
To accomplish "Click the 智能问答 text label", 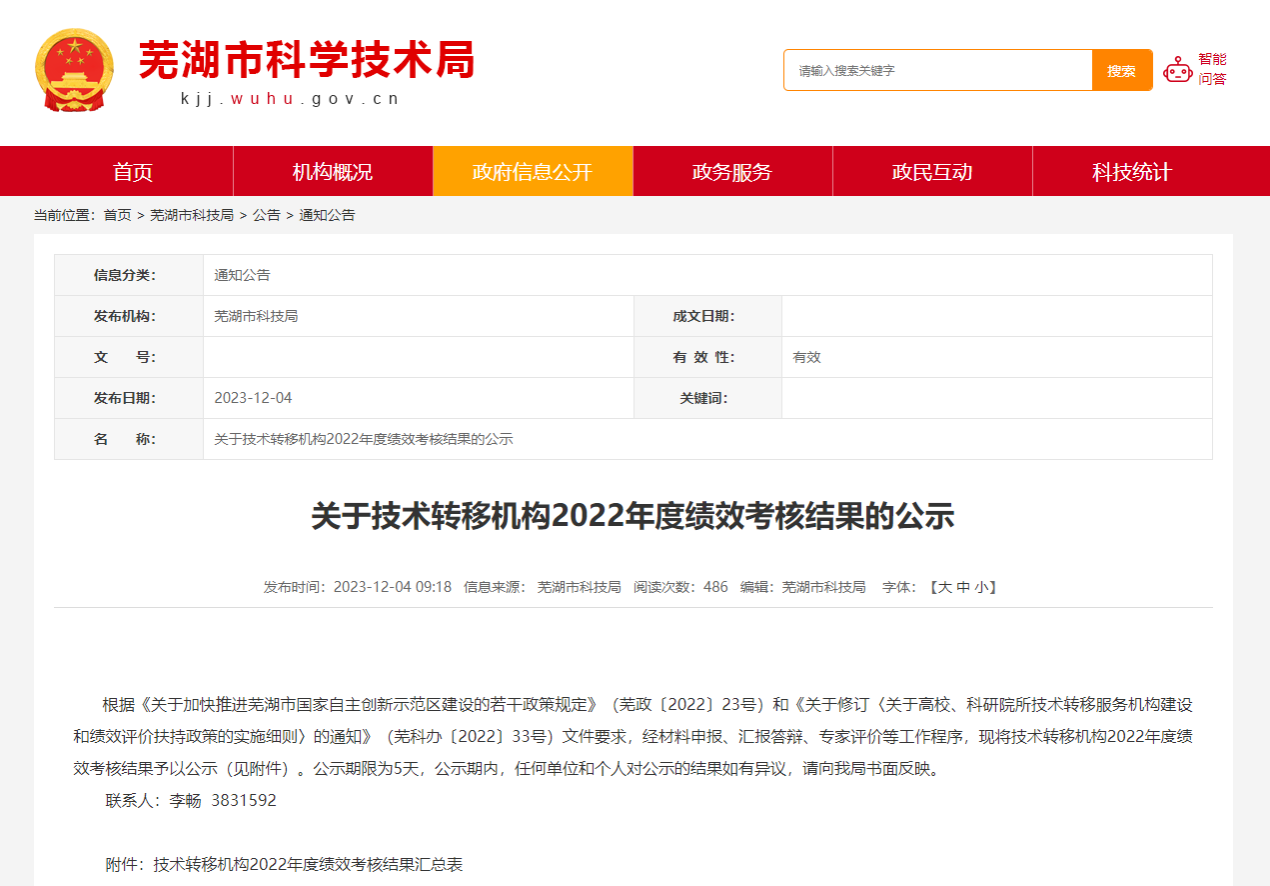I will coord(1212,69).
